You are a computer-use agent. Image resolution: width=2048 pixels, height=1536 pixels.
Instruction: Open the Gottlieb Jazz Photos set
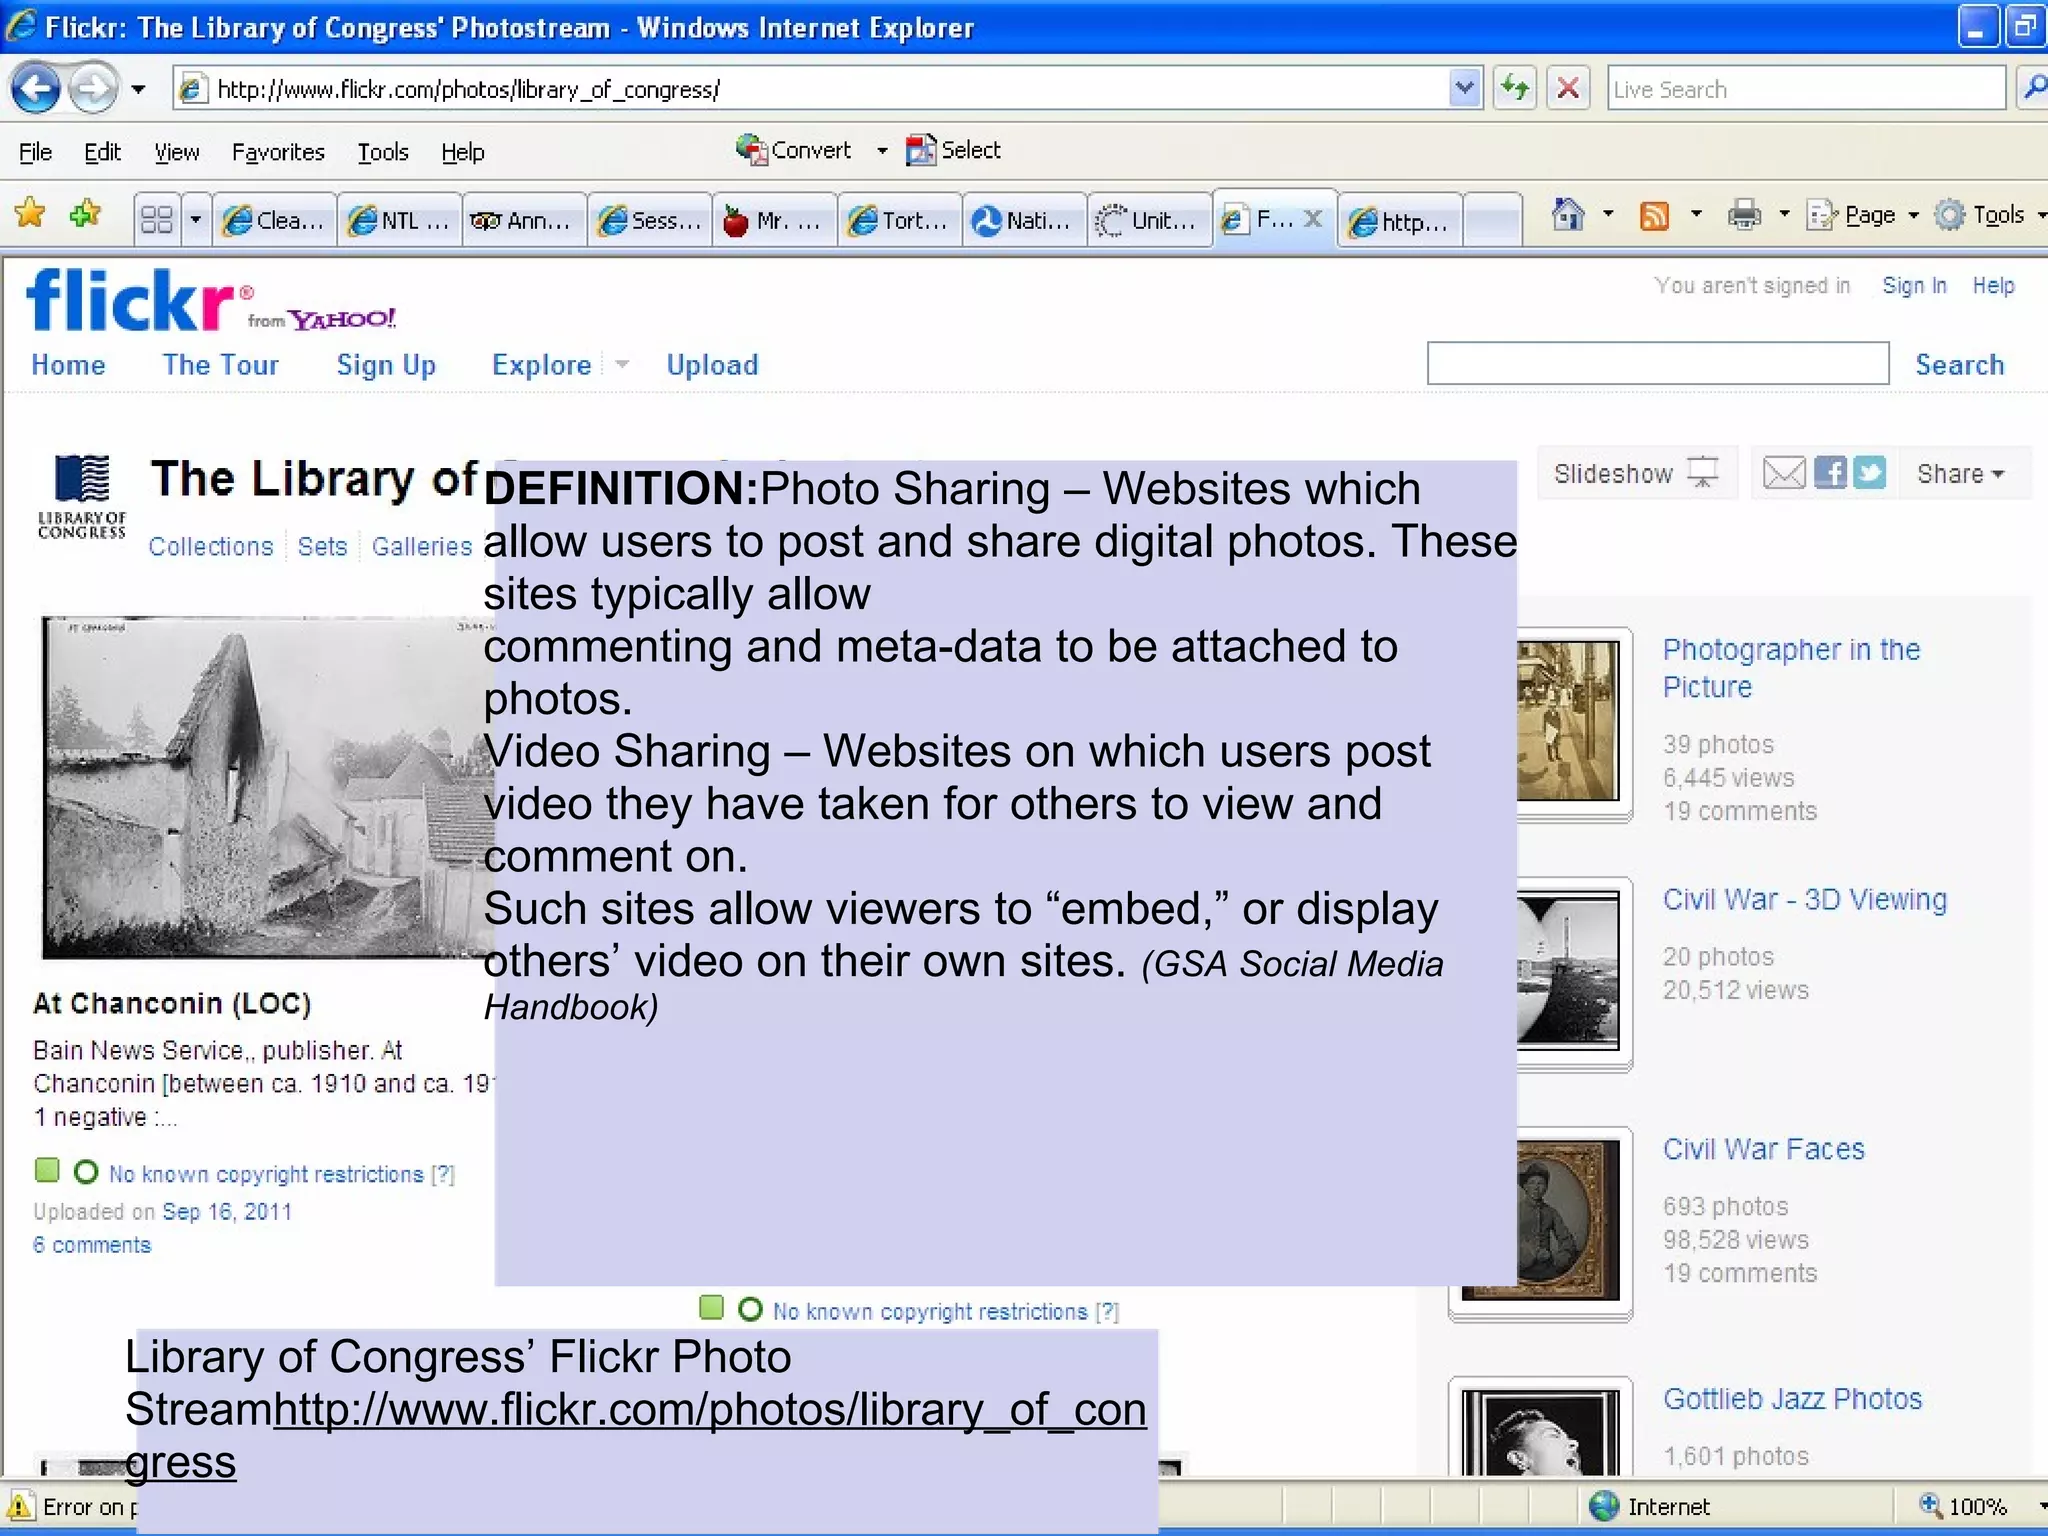1792,1399
